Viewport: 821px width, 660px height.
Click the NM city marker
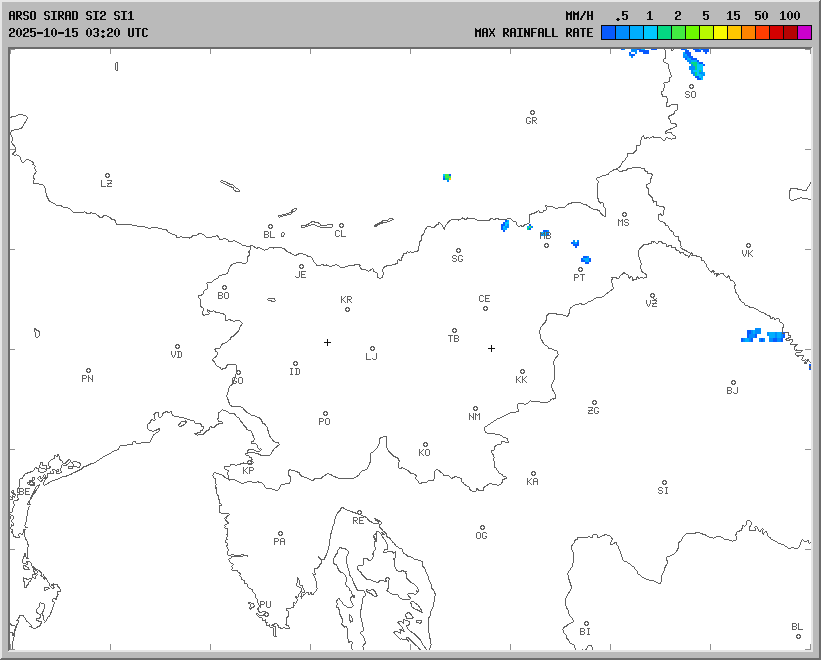click(x=475, y=409)
